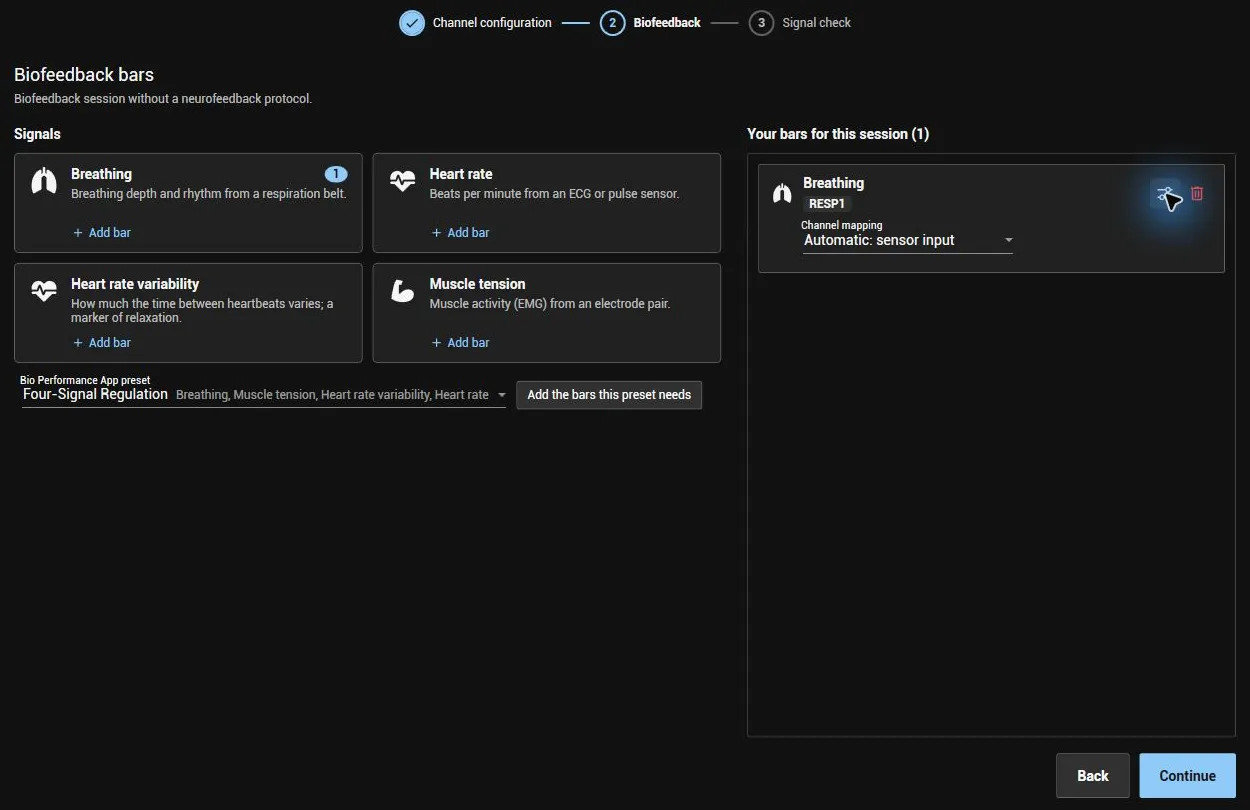Go Back to the previous step
This screenshot has height=810, width=1250.
click(1093, 775)
